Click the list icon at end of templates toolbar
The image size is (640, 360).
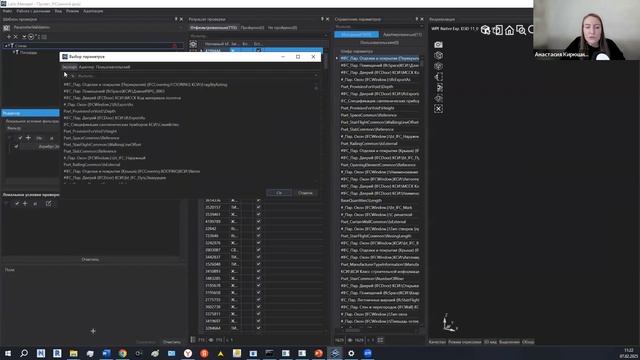coord(44,37)
